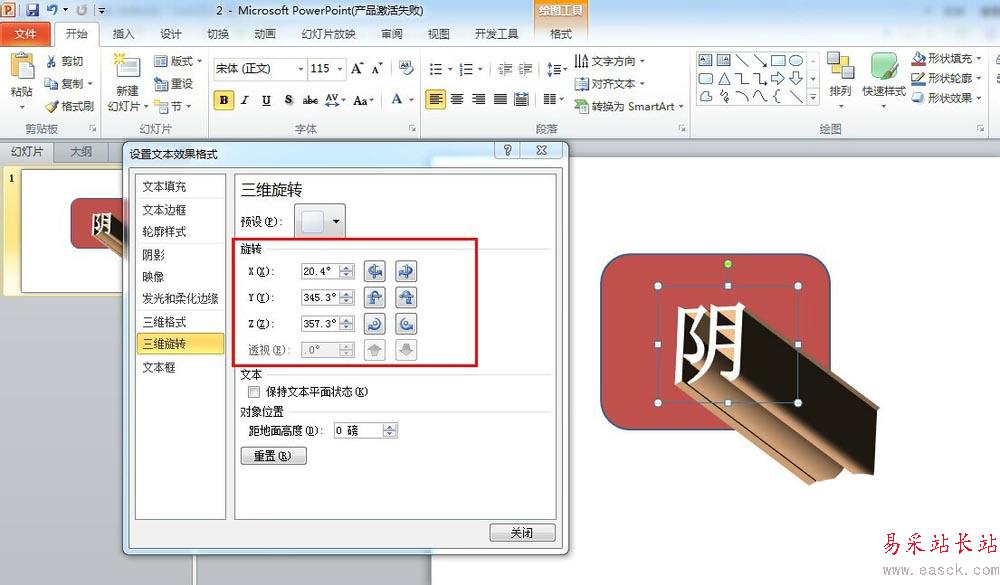Open the 文字方向 text direction dropdown
This screenshot has height=585, width=1000.
click(609, 61)
